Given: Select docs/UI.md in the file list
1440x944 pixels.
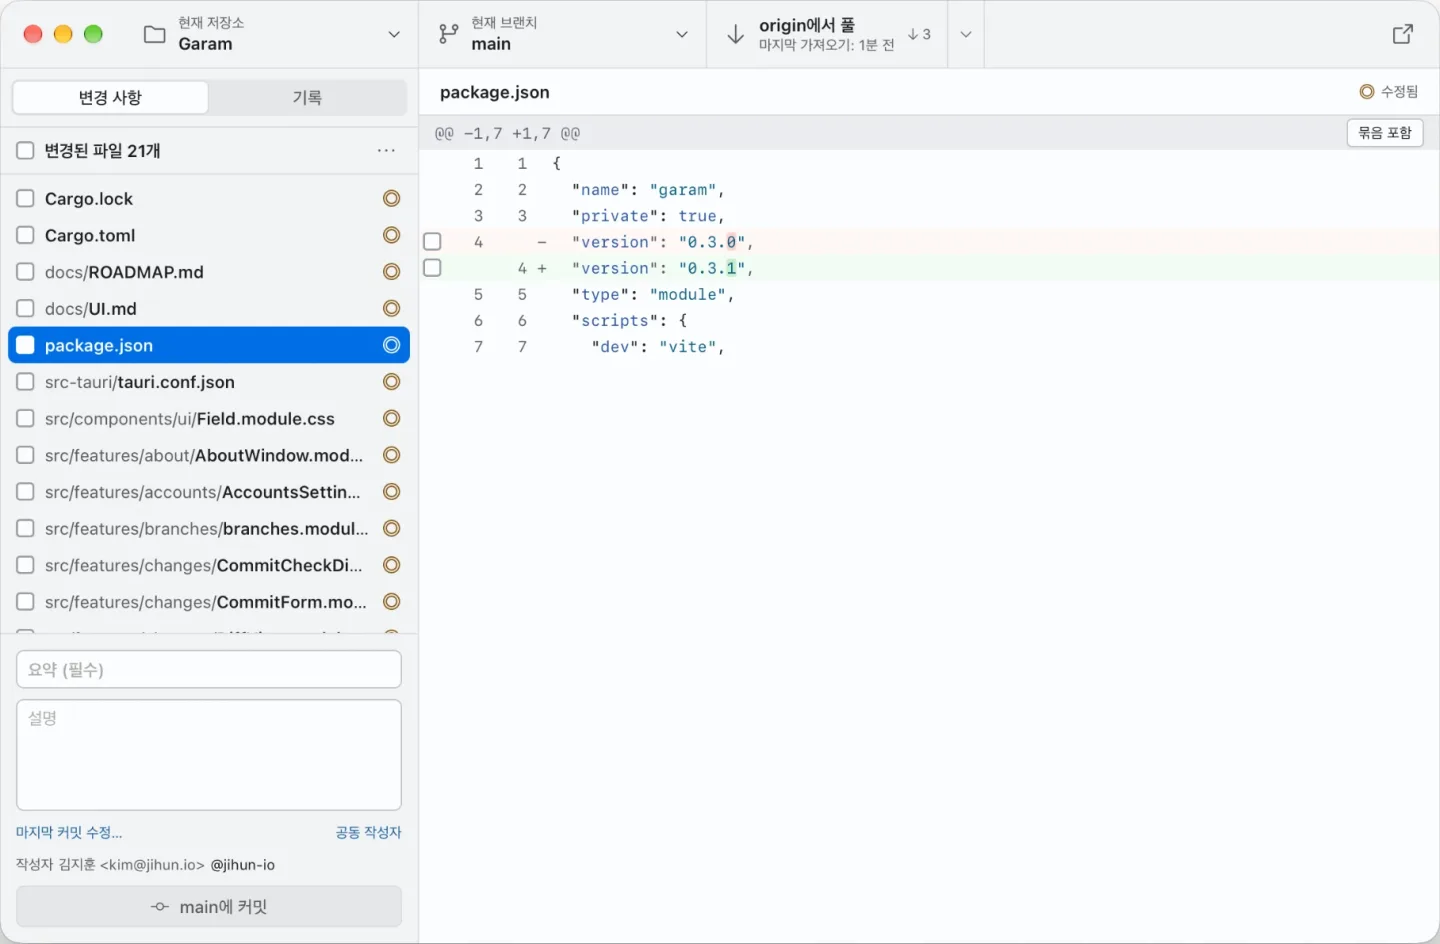Looking at the screenshot, I should coord(209,308).
